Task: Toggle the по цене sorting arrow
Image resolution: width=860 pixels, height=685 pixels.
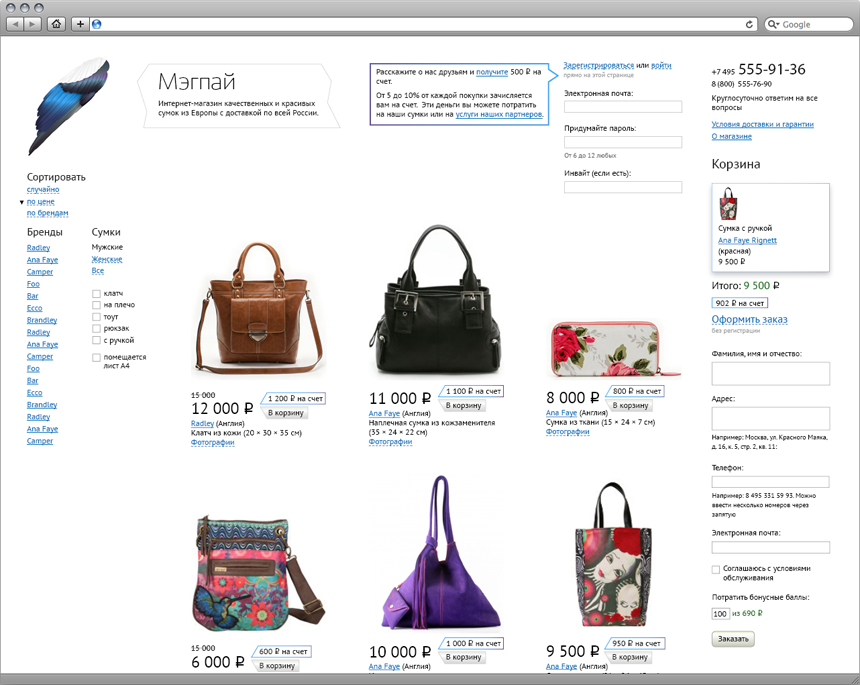Action: click(x=22, y=202)
